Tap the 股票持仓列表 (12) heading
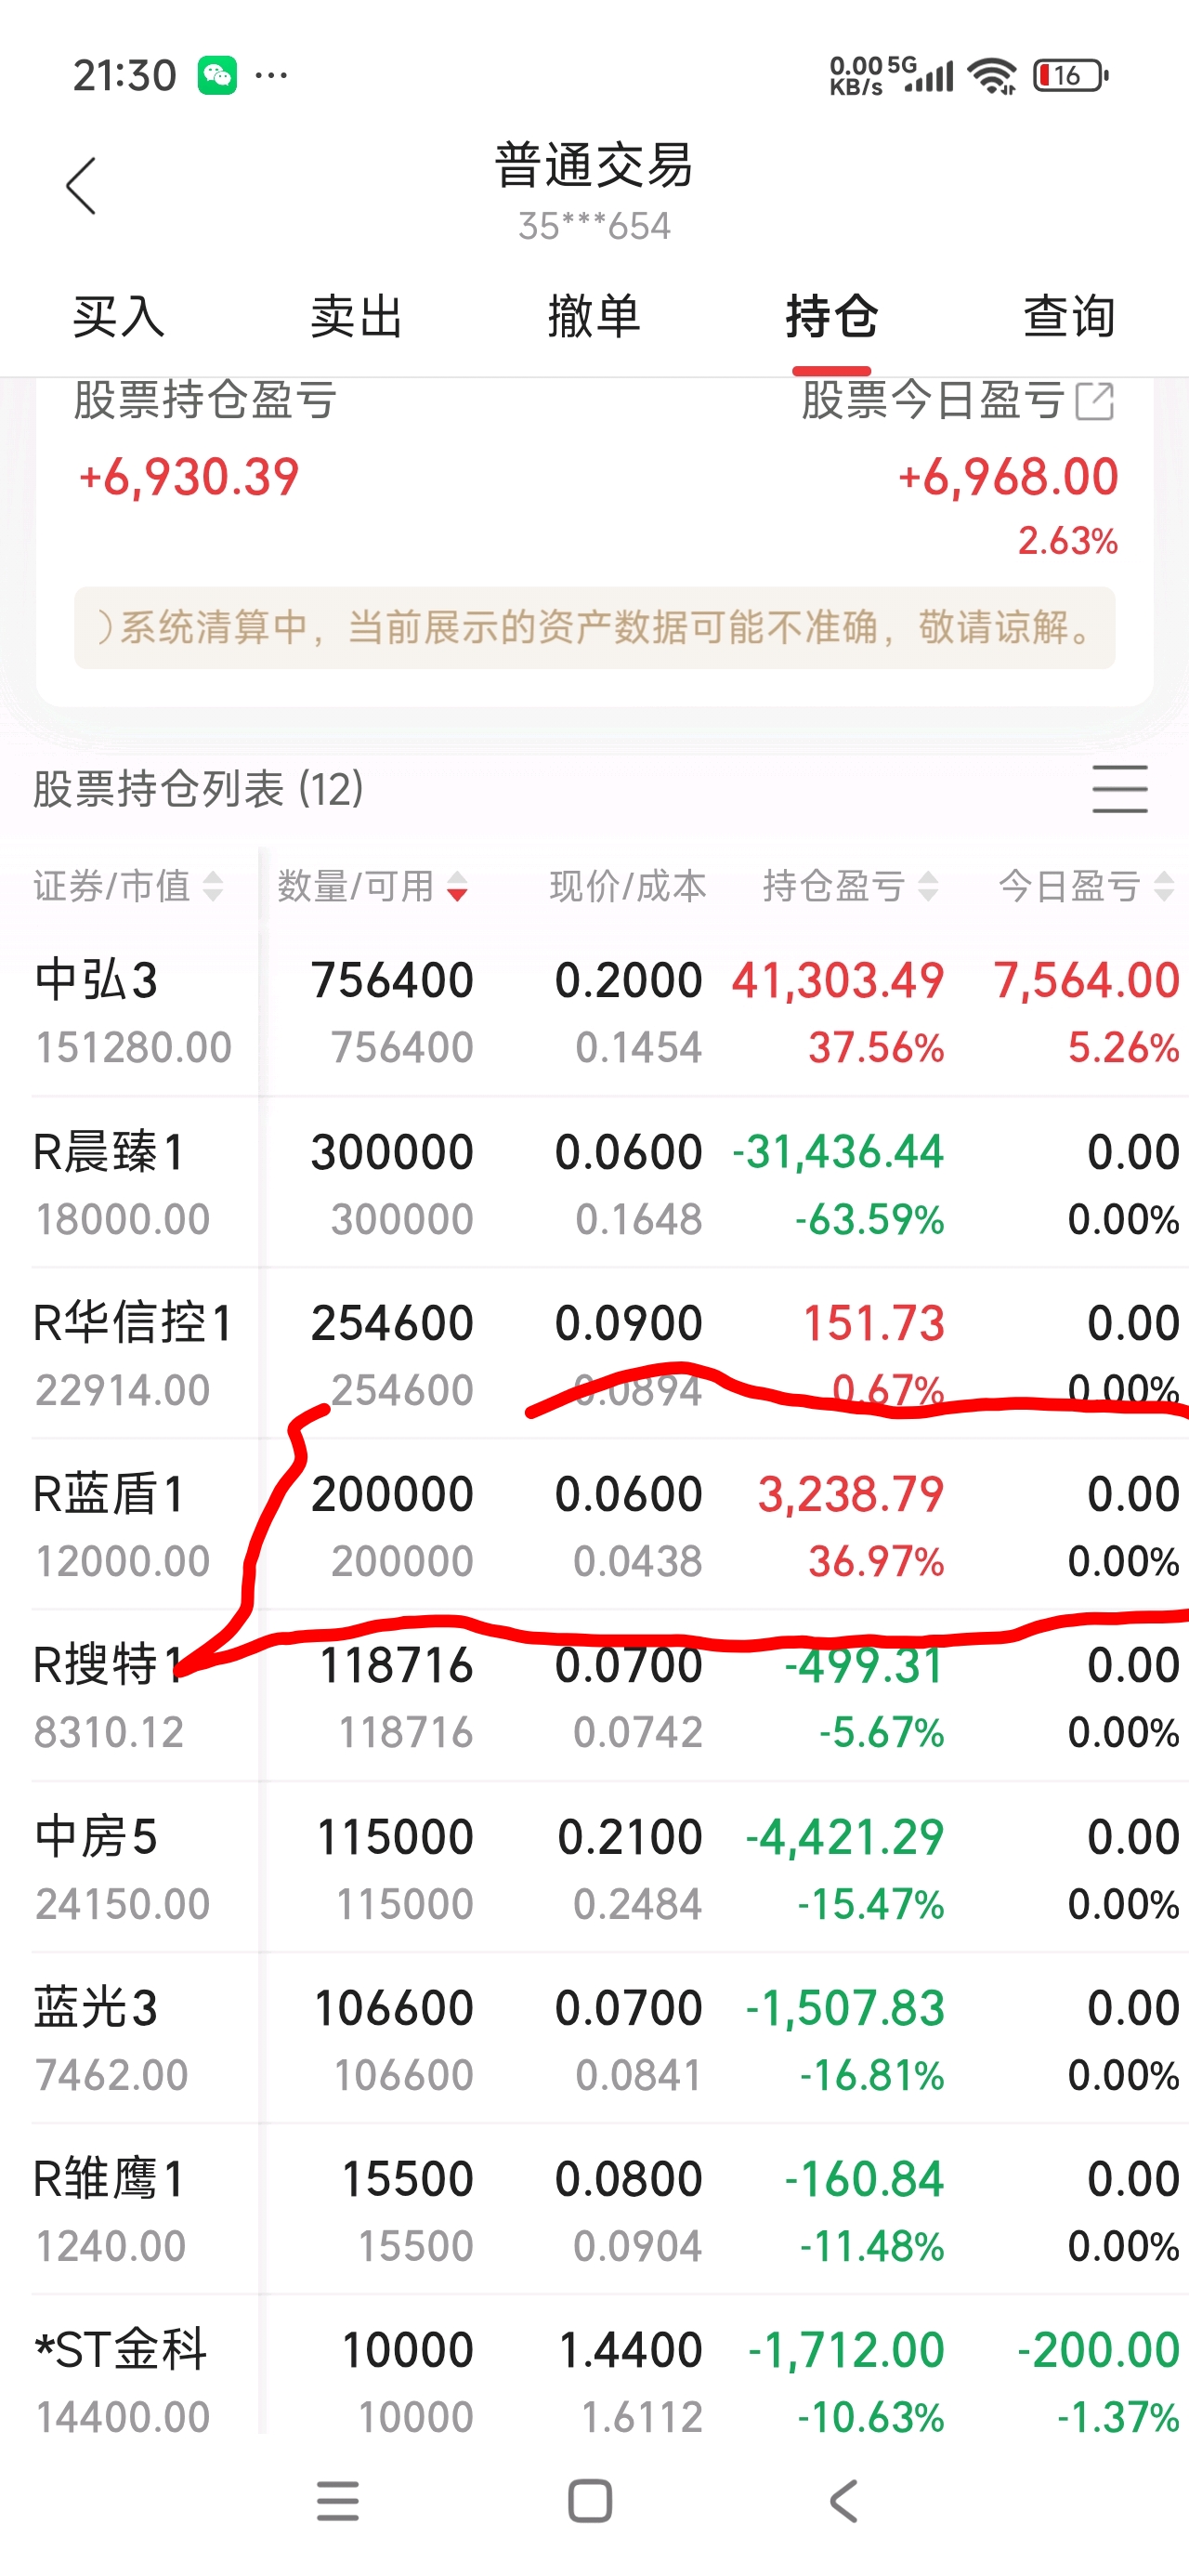The height and width of the screenshot is (2576, 1189). pos(198,788)
